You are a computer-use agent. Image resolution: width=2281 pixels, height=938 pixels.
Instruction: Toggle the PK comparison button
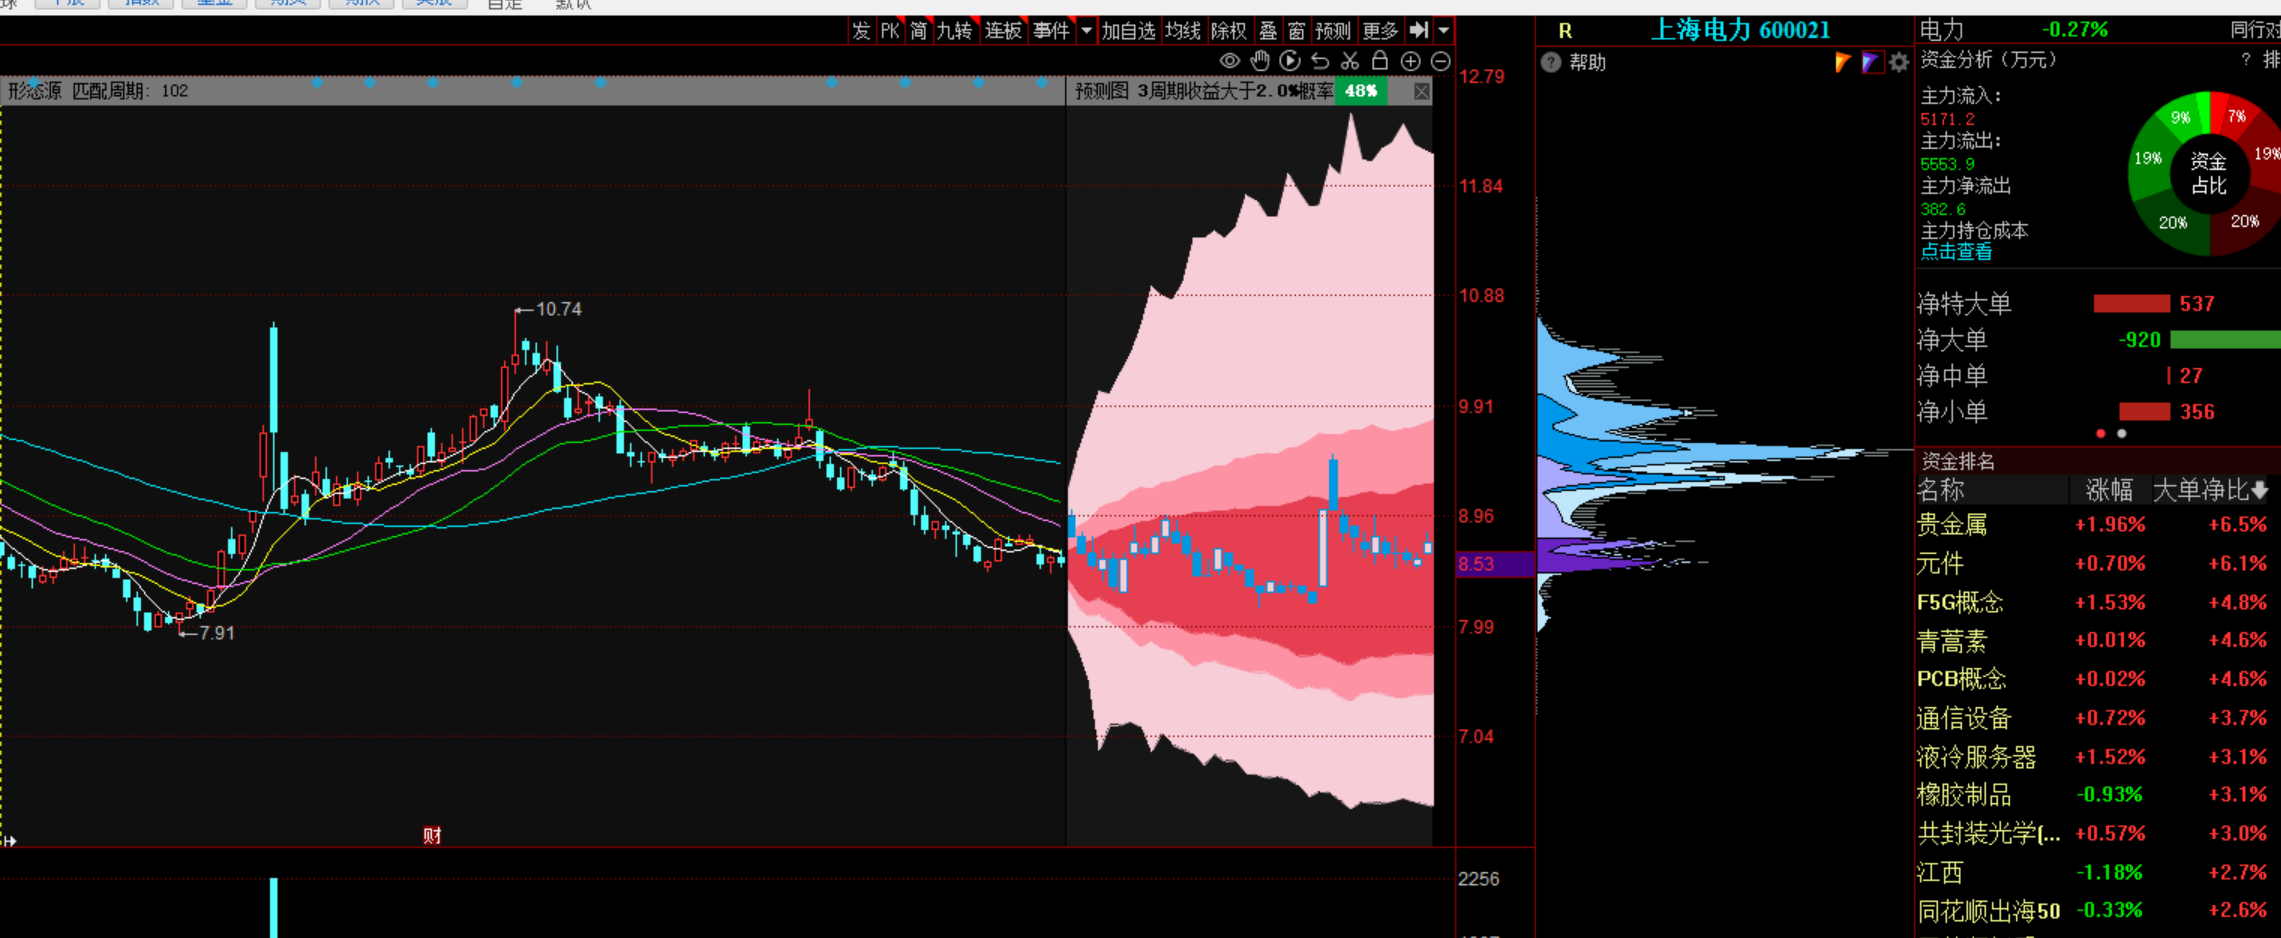[x=890, y=31]
